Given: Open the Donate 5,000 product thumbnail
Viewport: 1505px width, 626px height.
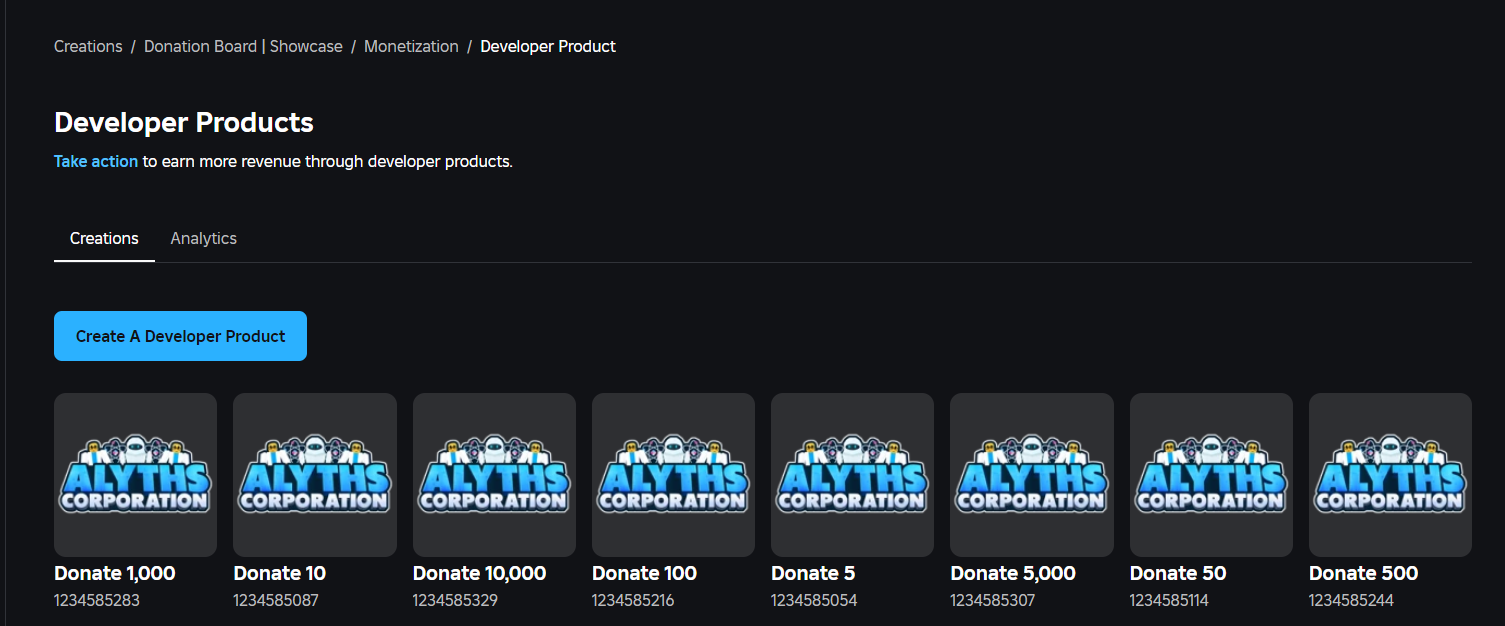Looking at the screenshot, I should pyautogui.click(x=1031, y=475).
